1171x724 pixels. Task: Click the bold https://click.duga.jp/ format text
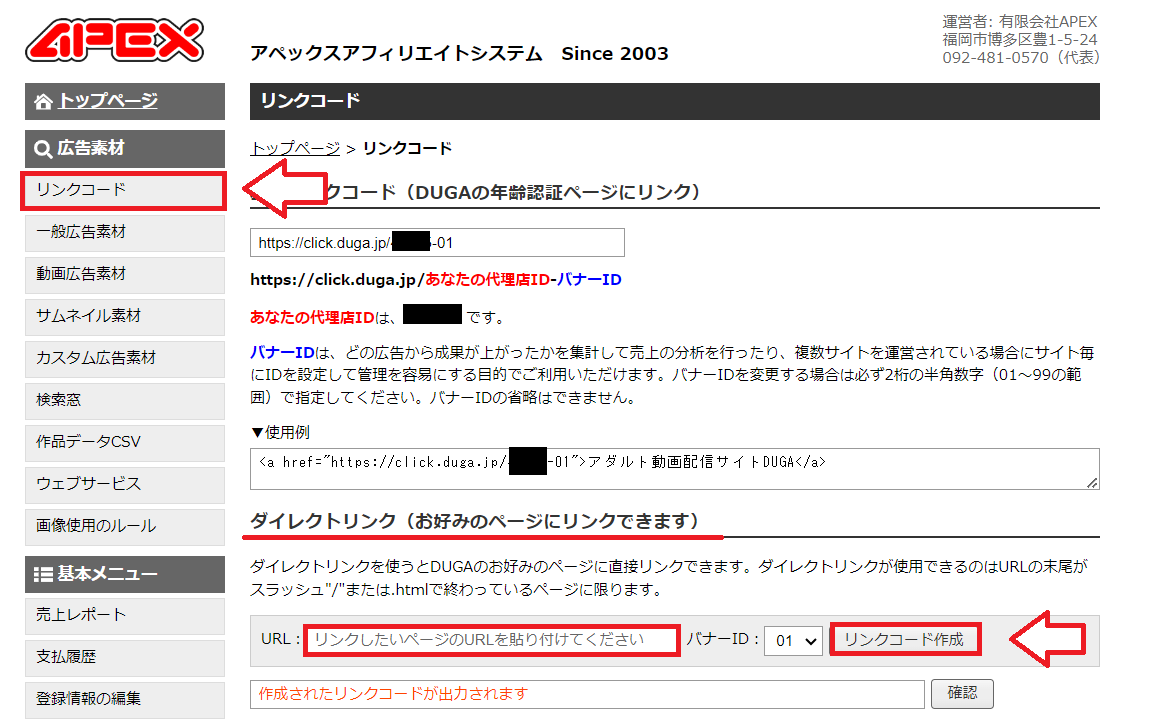point(338,279)
